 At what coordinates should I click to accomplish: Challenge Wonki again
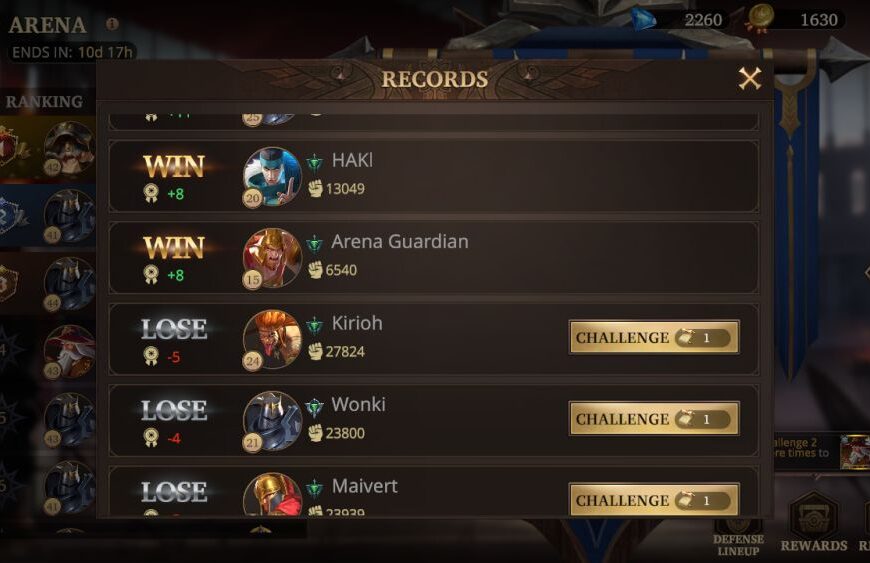(x=654, y=419)
